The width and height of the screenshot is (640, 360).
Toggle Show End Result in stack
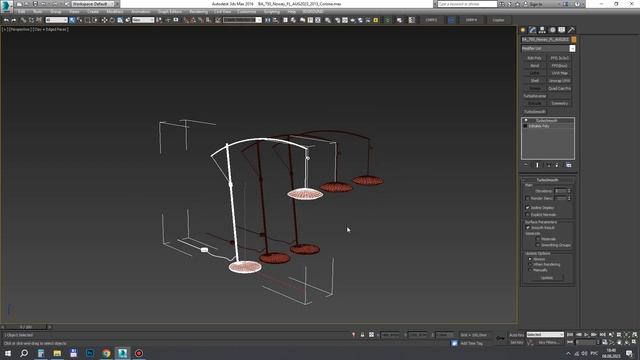(x=537, y=165)
